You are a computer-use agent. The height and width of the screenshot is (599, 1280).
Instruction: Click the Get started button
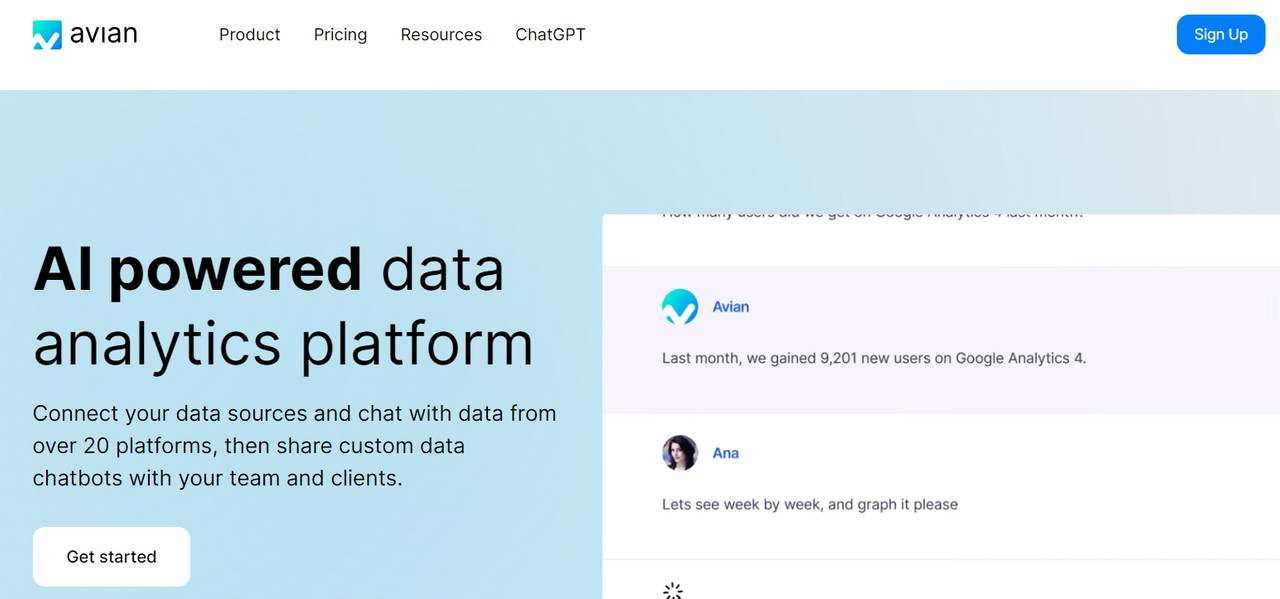[x=112, y=557]
